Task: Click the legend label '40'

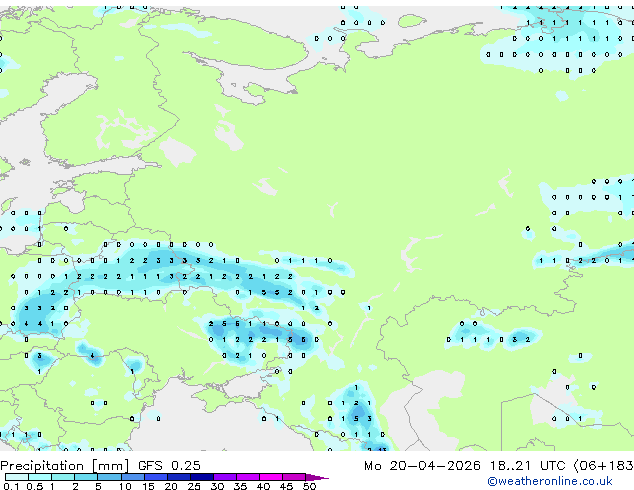Action: 263,486
